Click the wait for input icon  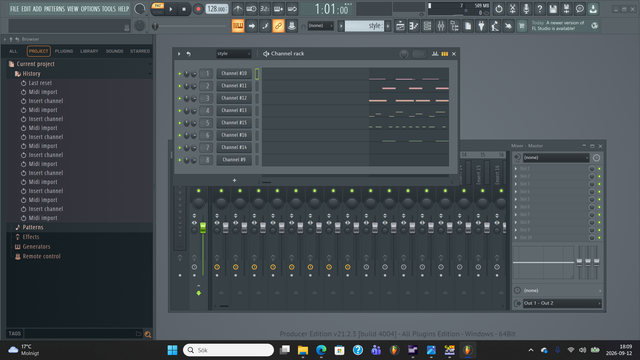tap(251, 9)
